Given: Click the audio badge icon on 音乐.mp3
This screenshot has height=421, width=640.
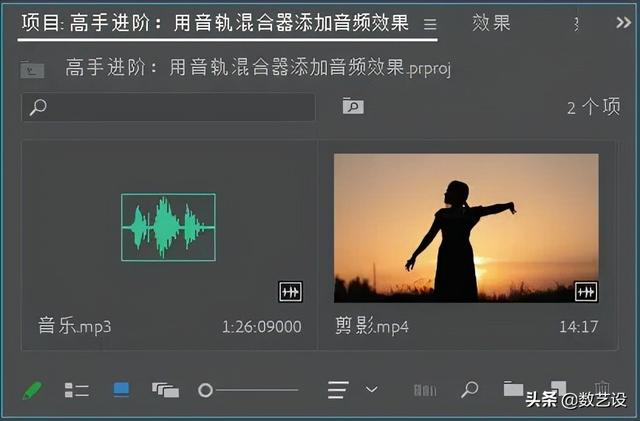Looking at the screenshot, I should (x=290, y=292).
